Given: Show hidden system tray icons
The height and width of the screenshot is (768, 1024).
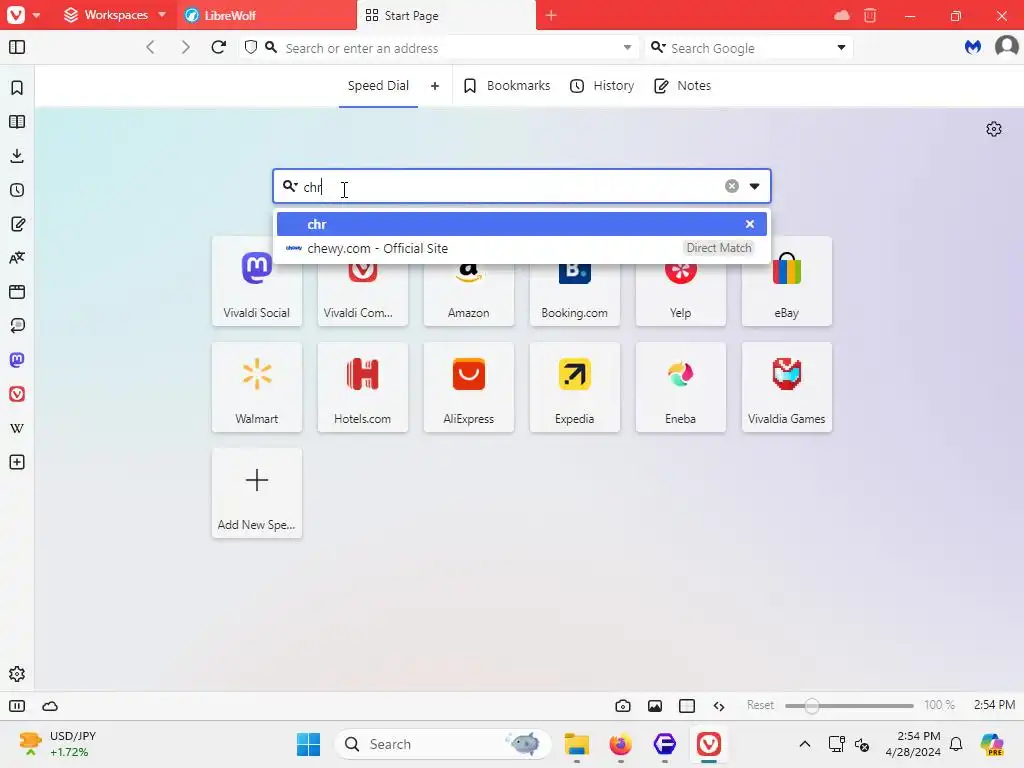Looking at the screenshot, I should coord(805,744).
